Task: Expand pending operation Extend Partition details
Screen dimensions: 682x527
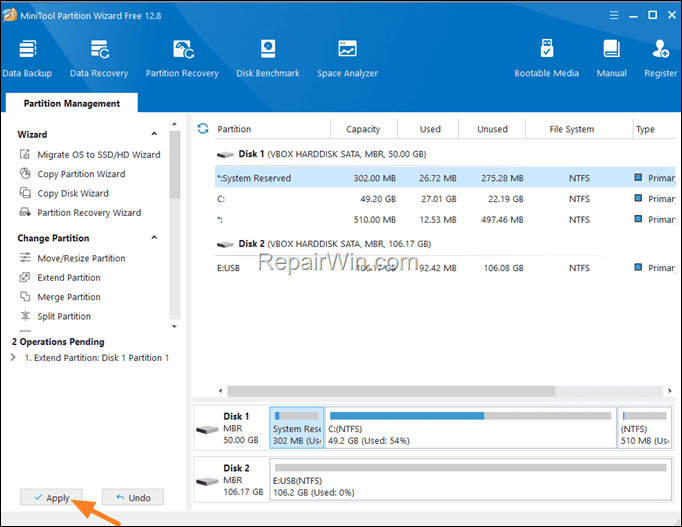Action: (13, 357)
